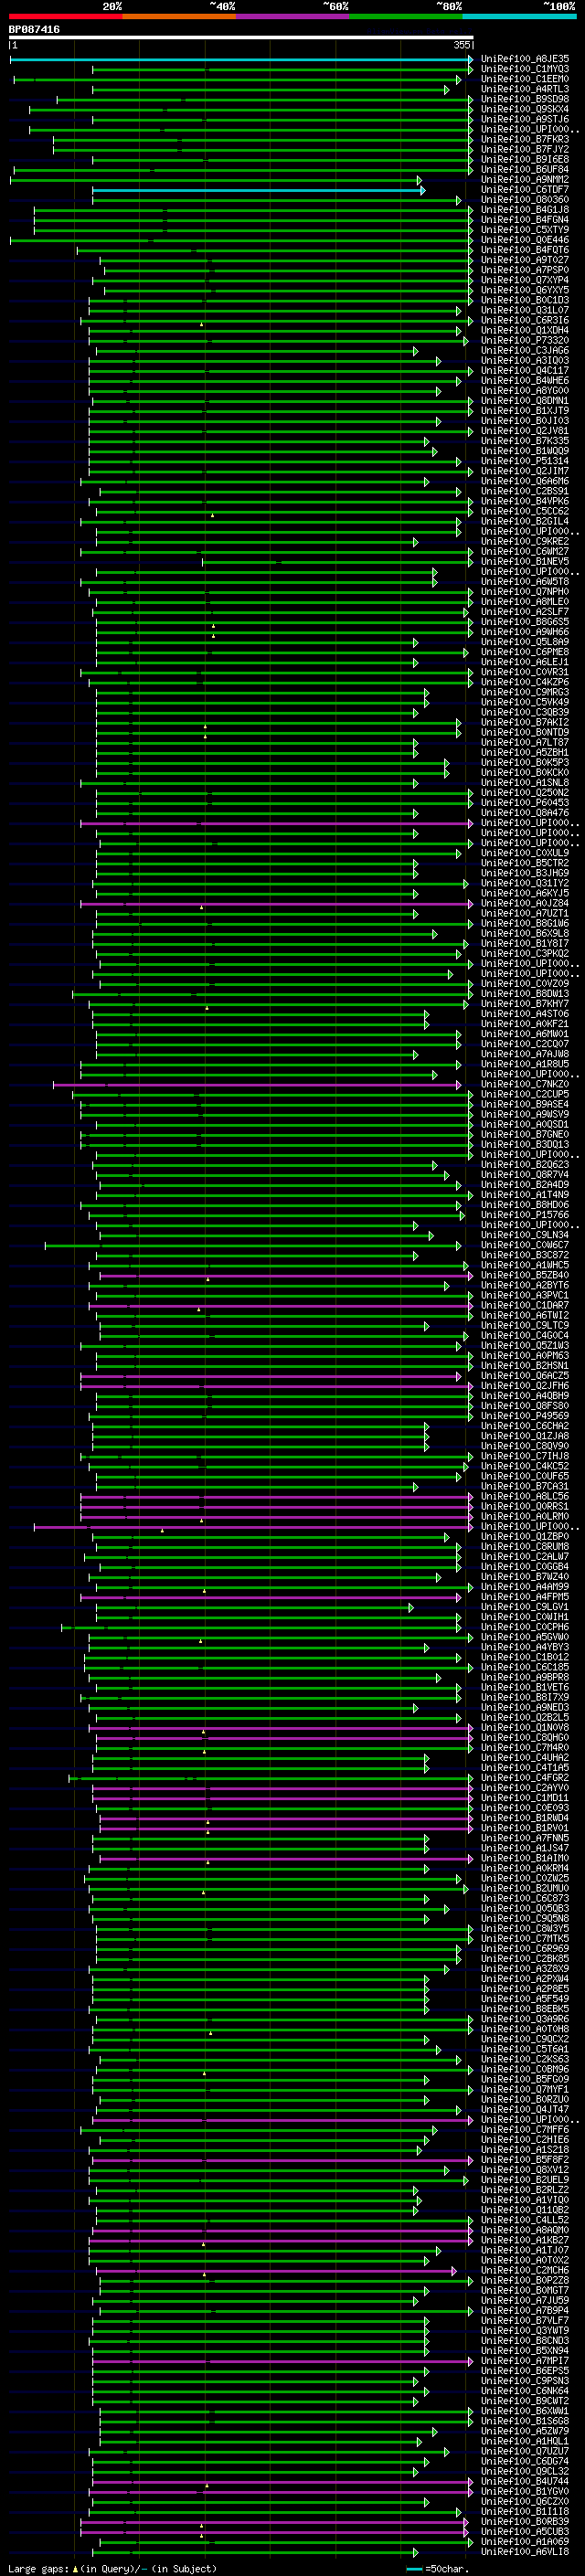The width and height of the screenshot is (585, 2576).
Task: Click the purple alignment bar of UniRef100_C7NKZ0
Action: (x=257, y=1085)
